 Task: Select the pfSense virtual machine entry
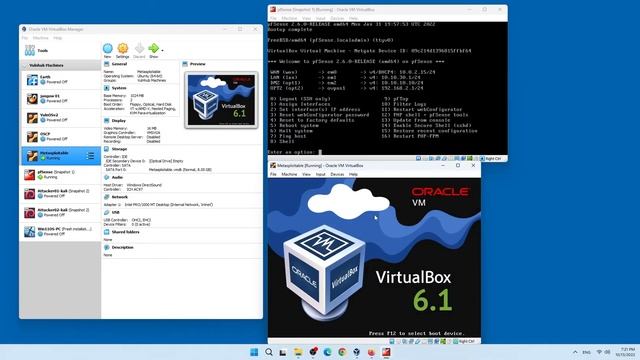[61, 175]
